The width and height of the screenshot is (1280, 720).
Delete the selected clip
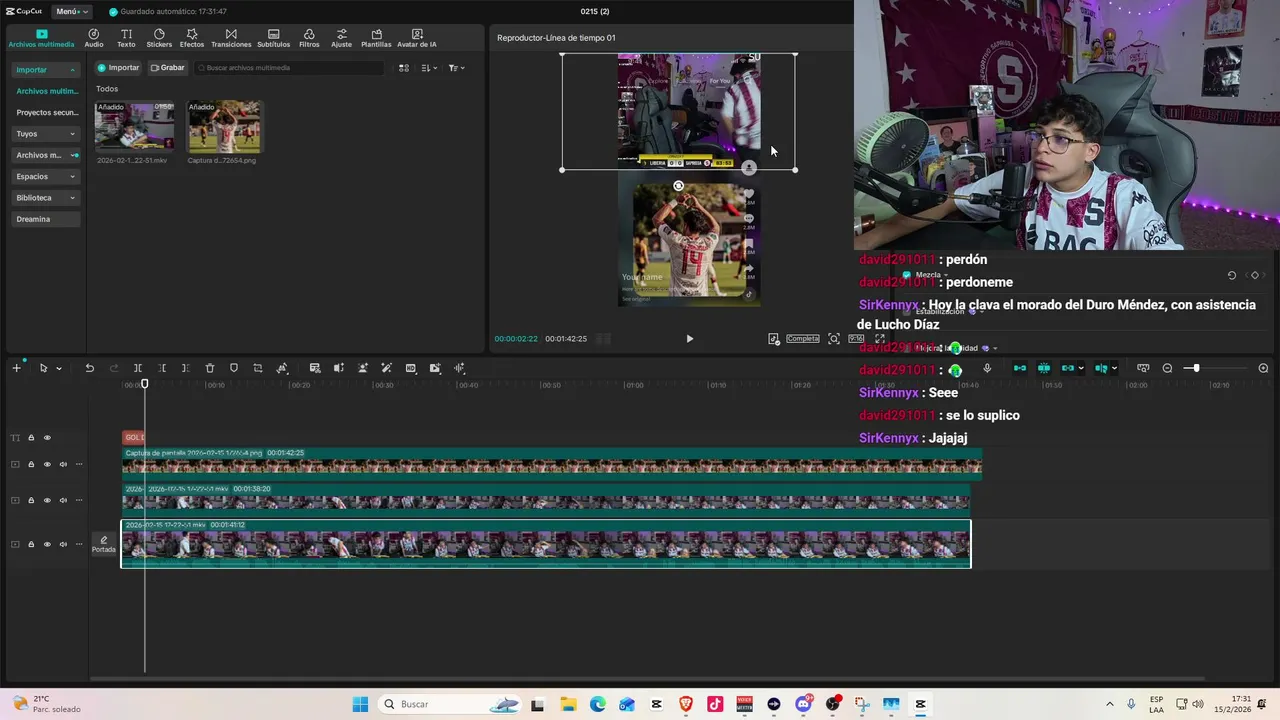click(210, 368)
